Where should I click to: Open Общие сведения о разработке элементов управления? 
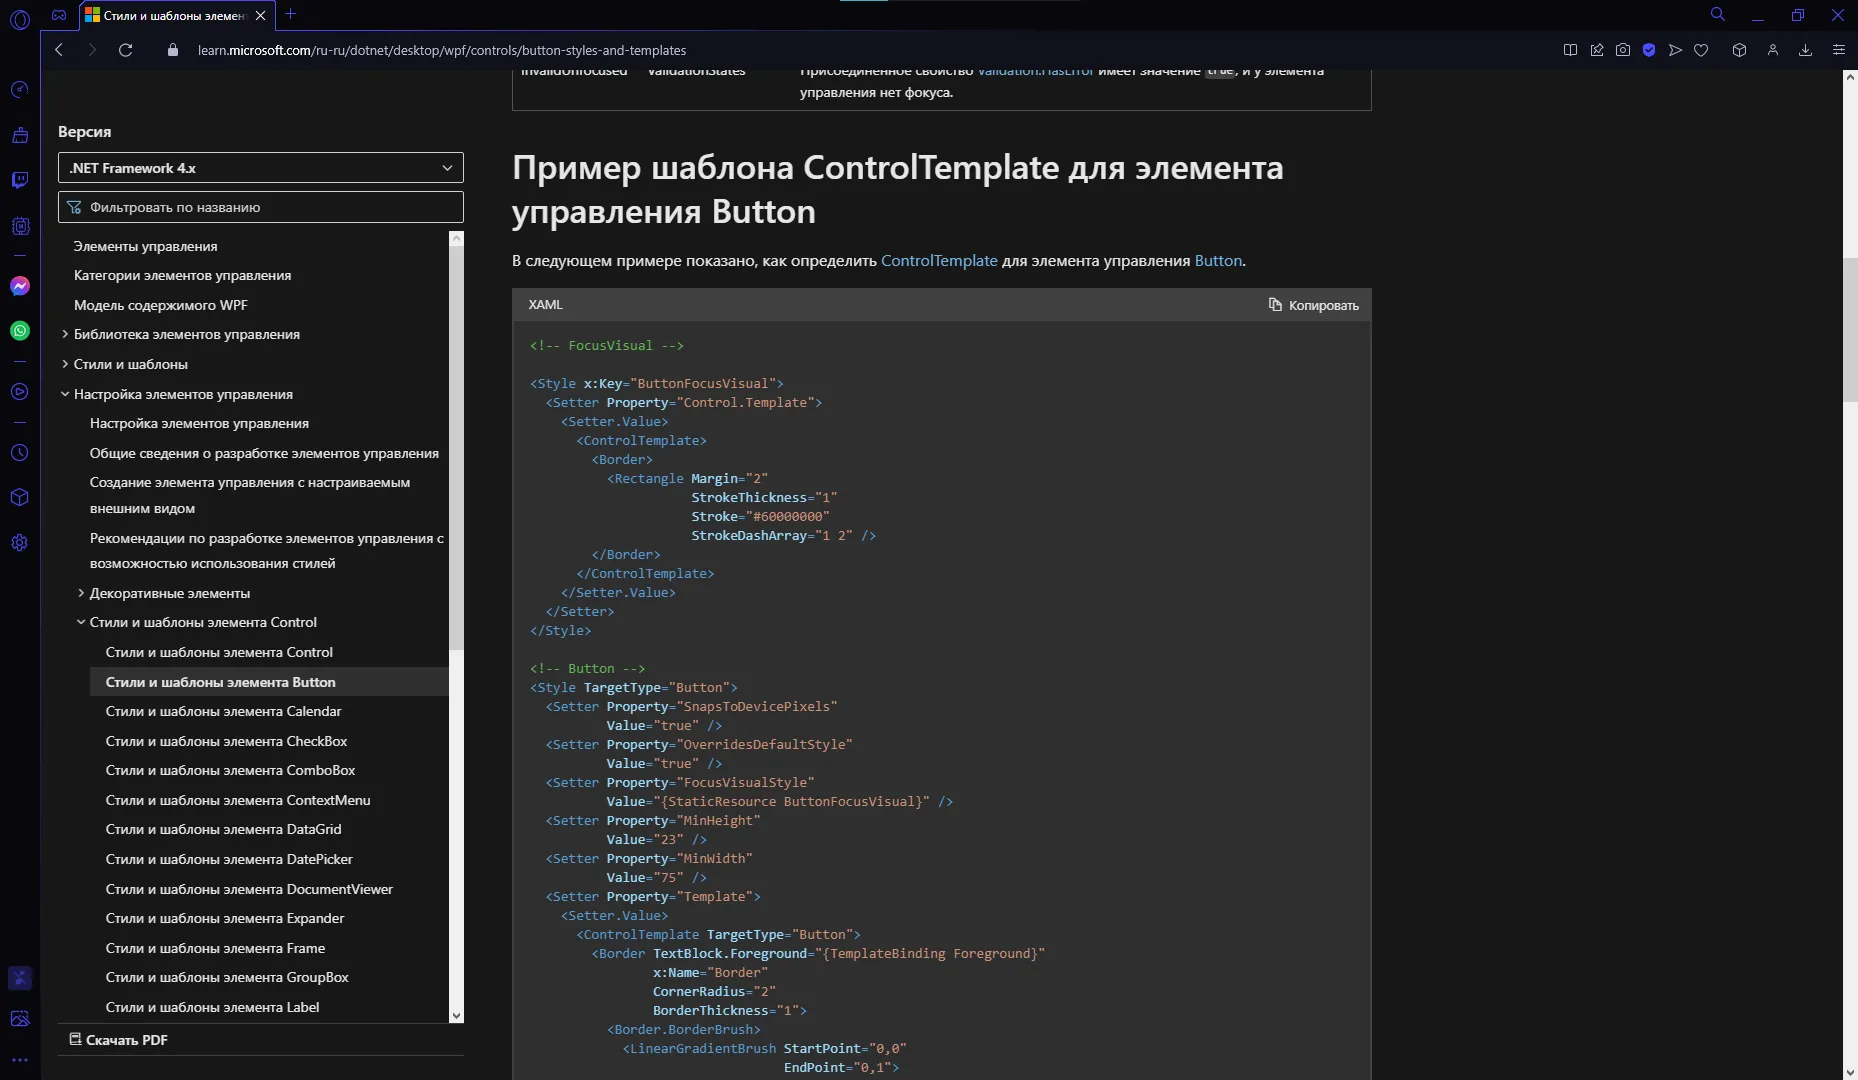(264, 453)
